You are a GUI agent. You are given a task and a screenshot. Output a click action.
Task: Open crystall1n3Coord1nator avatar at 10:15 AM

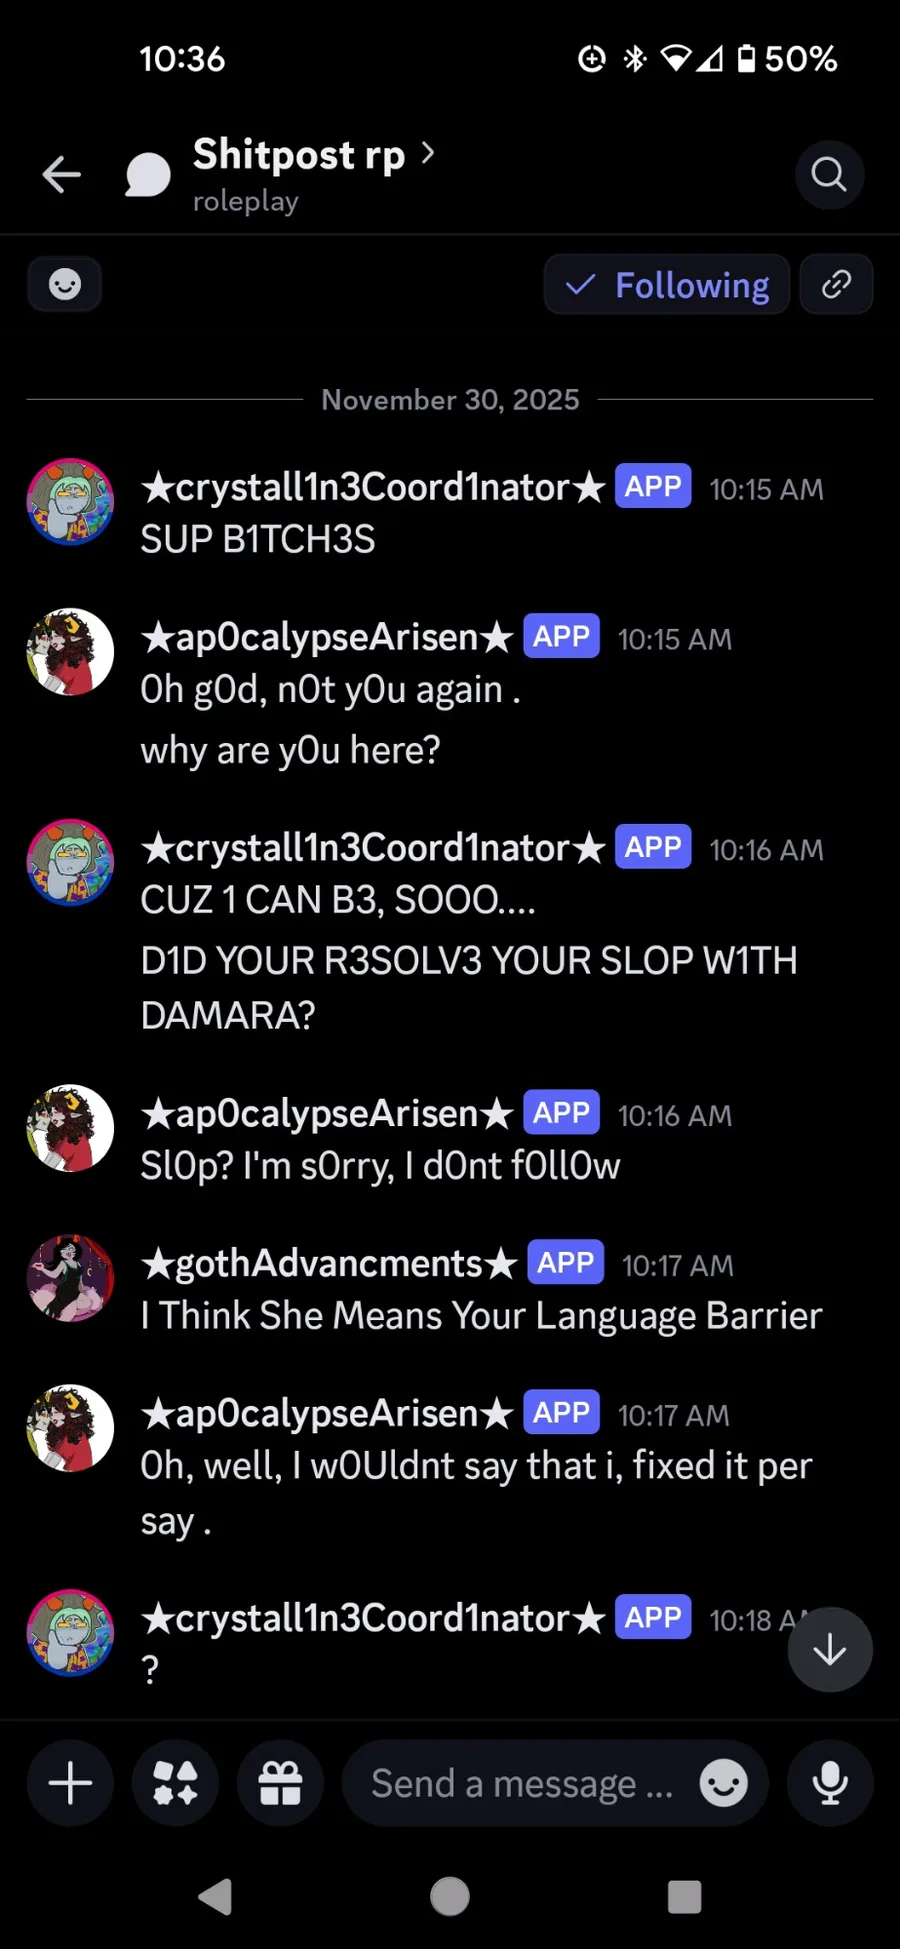pyautogui.click(x=70, y=502)
